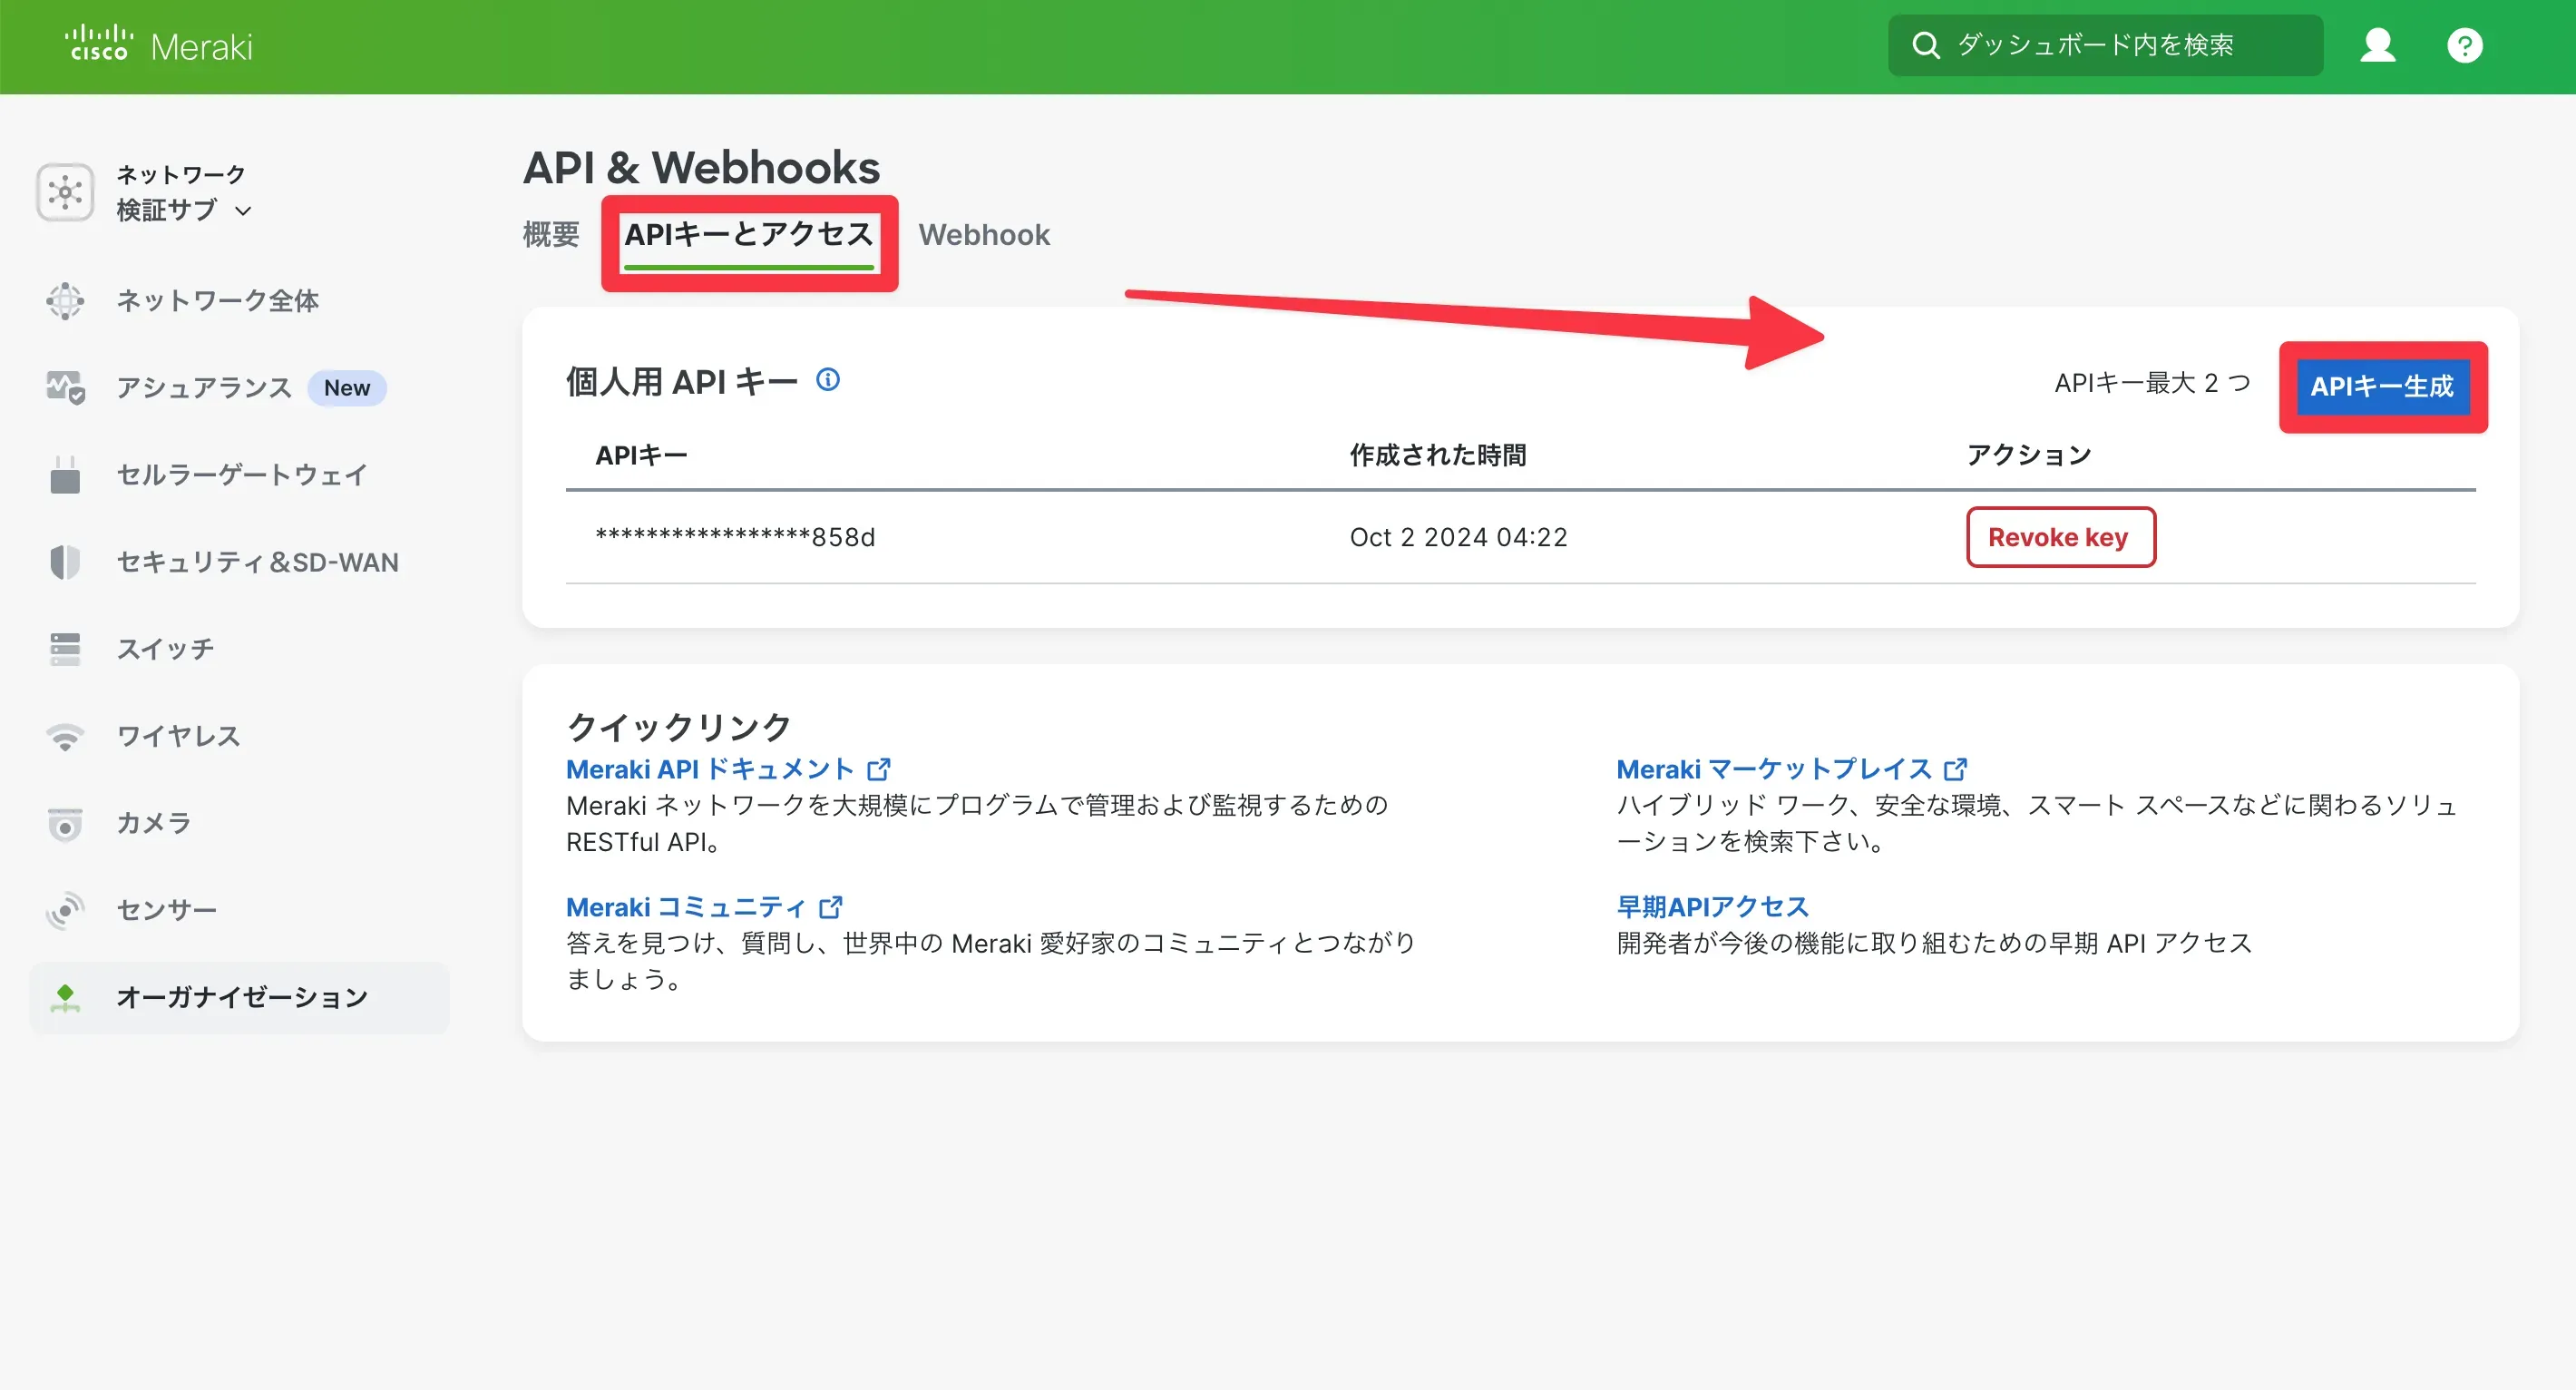Click the ワイヤレス wifi icon
The width and height of the screenshot is (2576, 1390).
click(x=65, y=736)
